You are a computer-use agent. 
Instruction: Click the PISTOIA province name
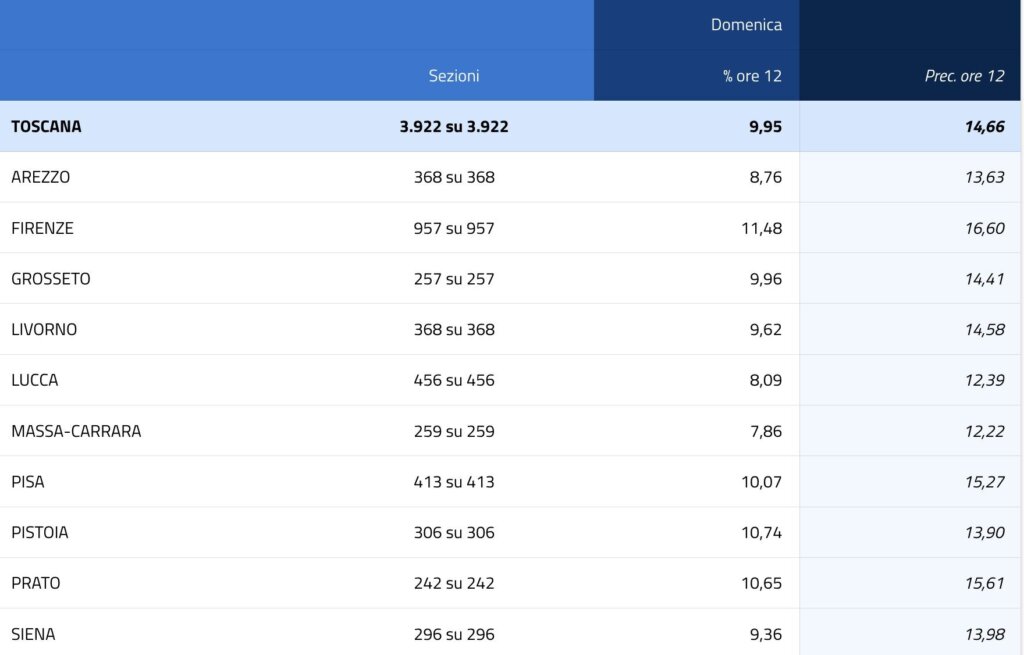coord(40,533)
